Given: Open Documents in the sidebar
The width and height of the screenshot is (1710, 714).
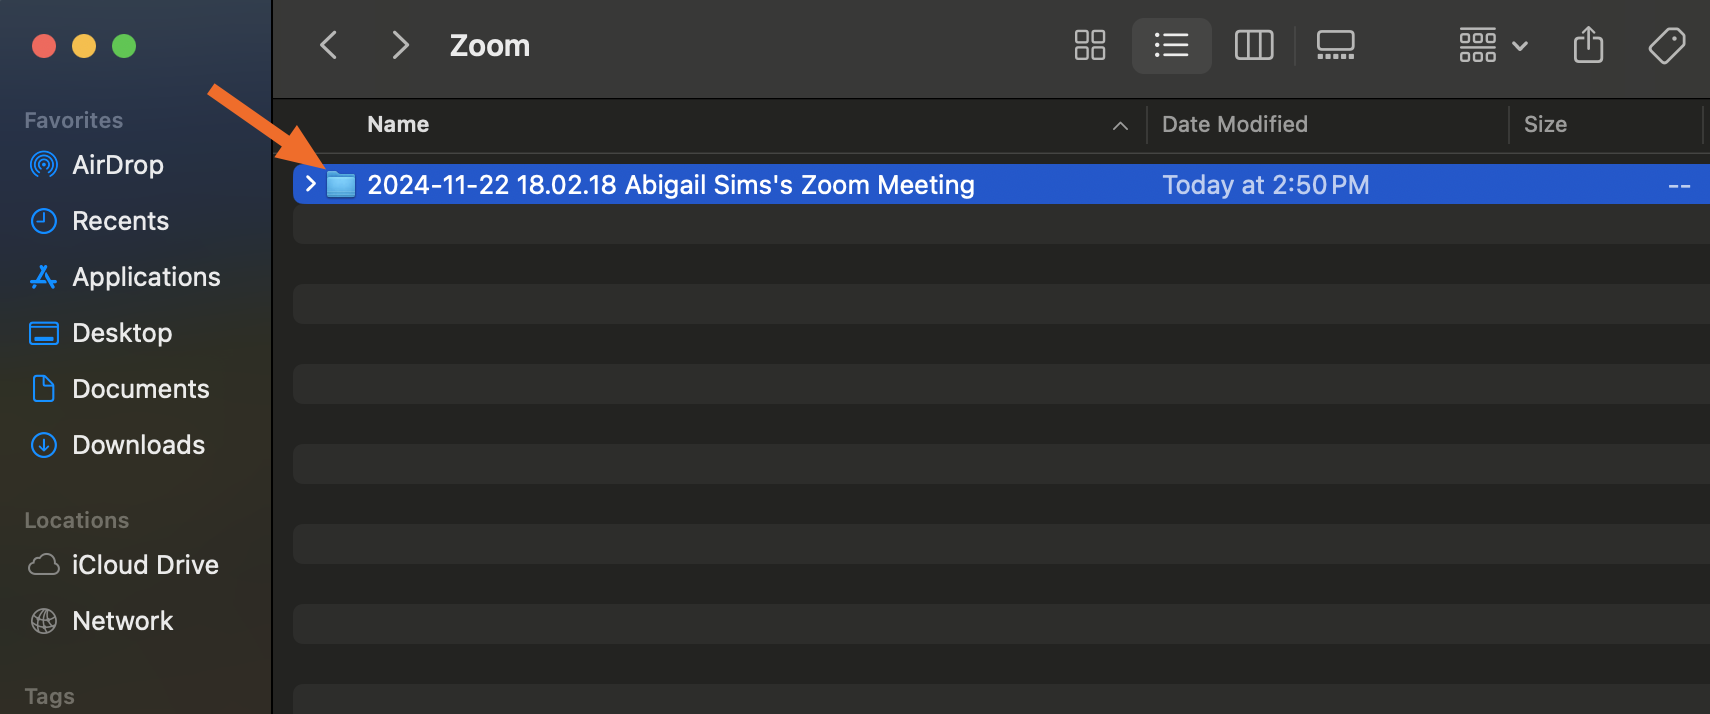Looking at the screenshot, I should pyautogui.click(x=141, y=389).
